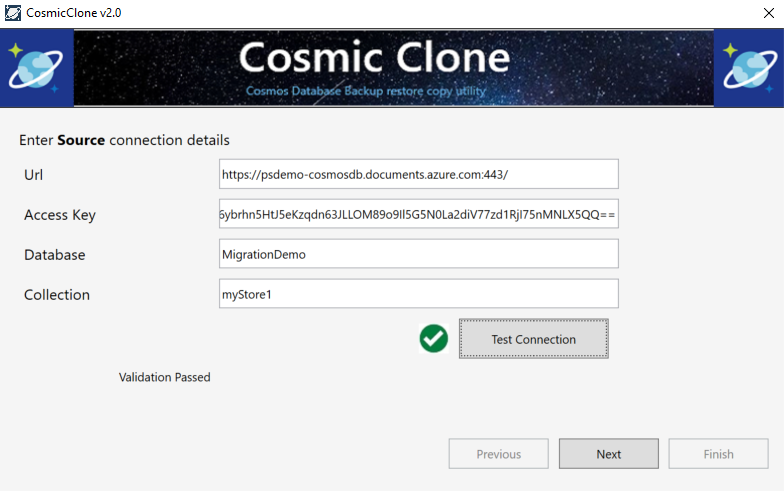Focus the Access Key input field
This screenshot has width=784, height=491.
tap(418, 214)
